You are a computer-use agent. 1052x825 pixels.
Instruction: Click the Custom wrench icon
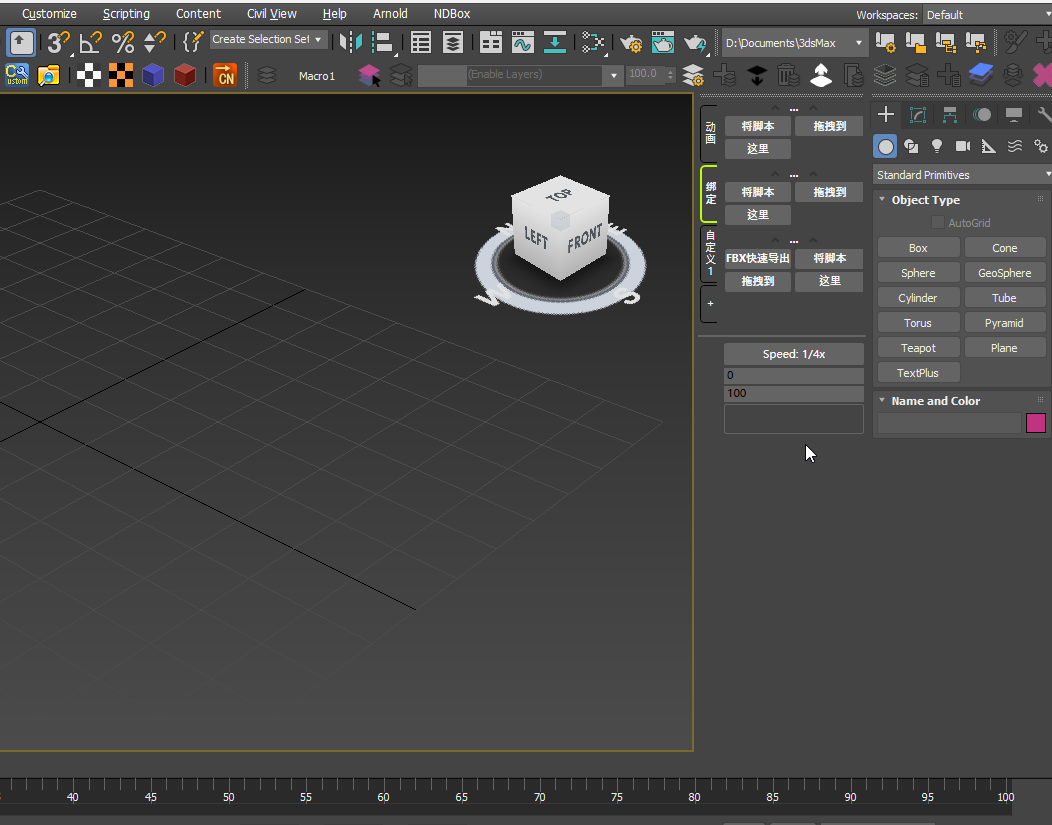17,75
